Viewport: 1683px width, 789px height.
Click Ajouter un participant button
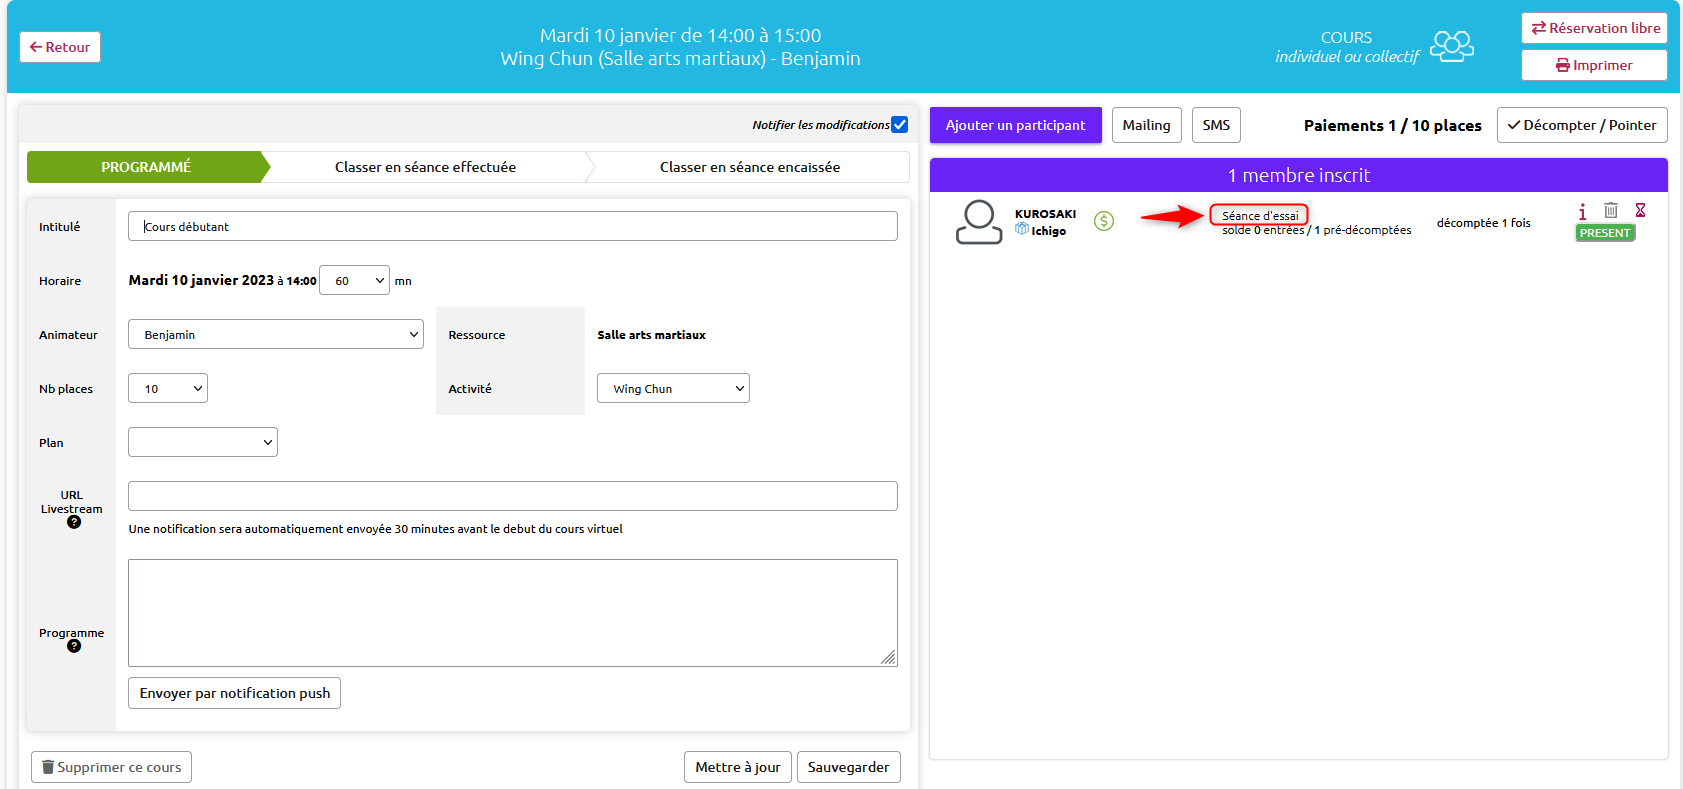(1015, 125)
